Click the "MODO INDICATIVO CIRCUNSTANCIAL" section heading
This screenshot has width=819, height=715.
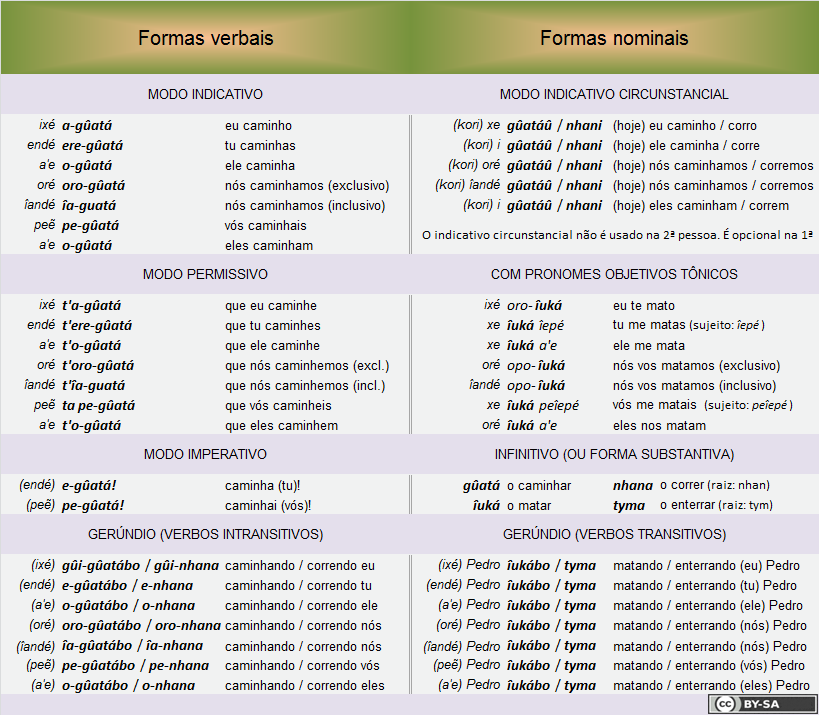614,94
